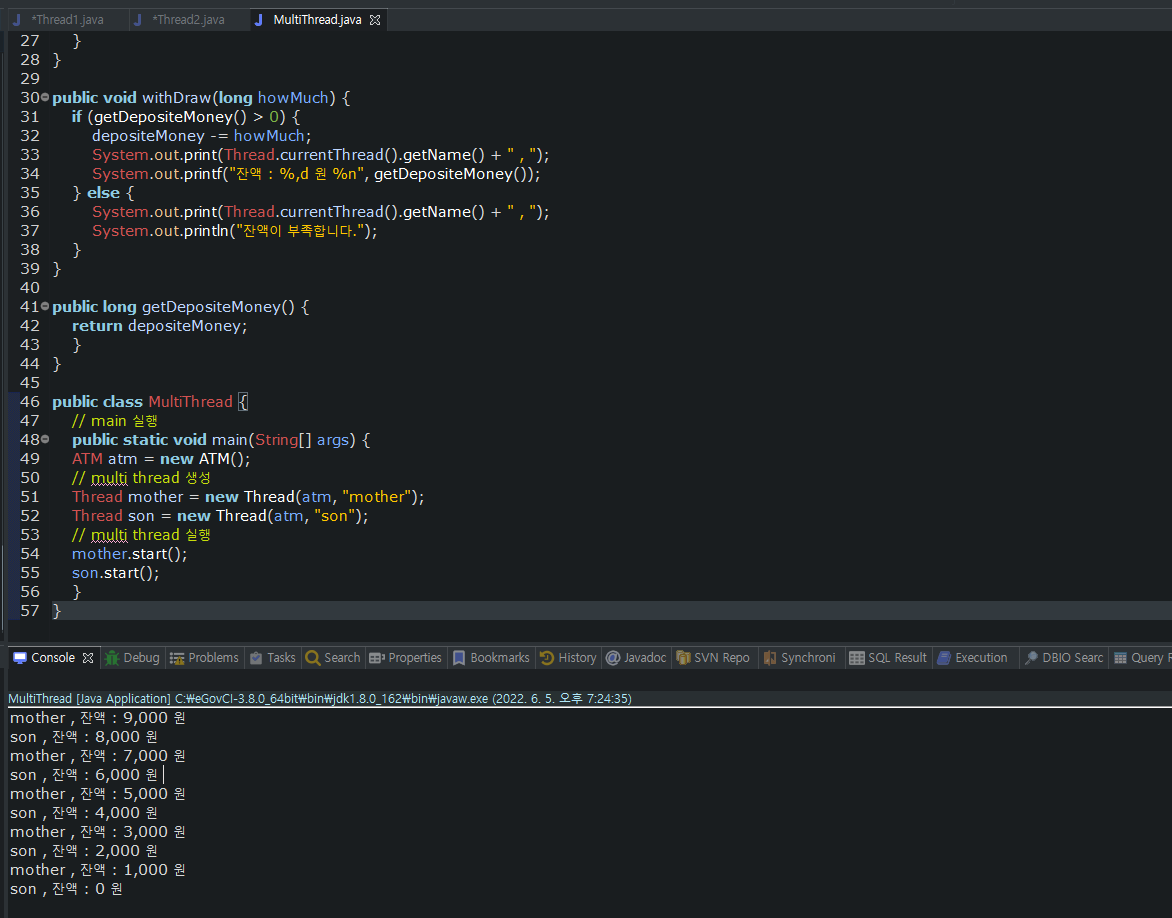Open the Search view tab

coord(333,658)
